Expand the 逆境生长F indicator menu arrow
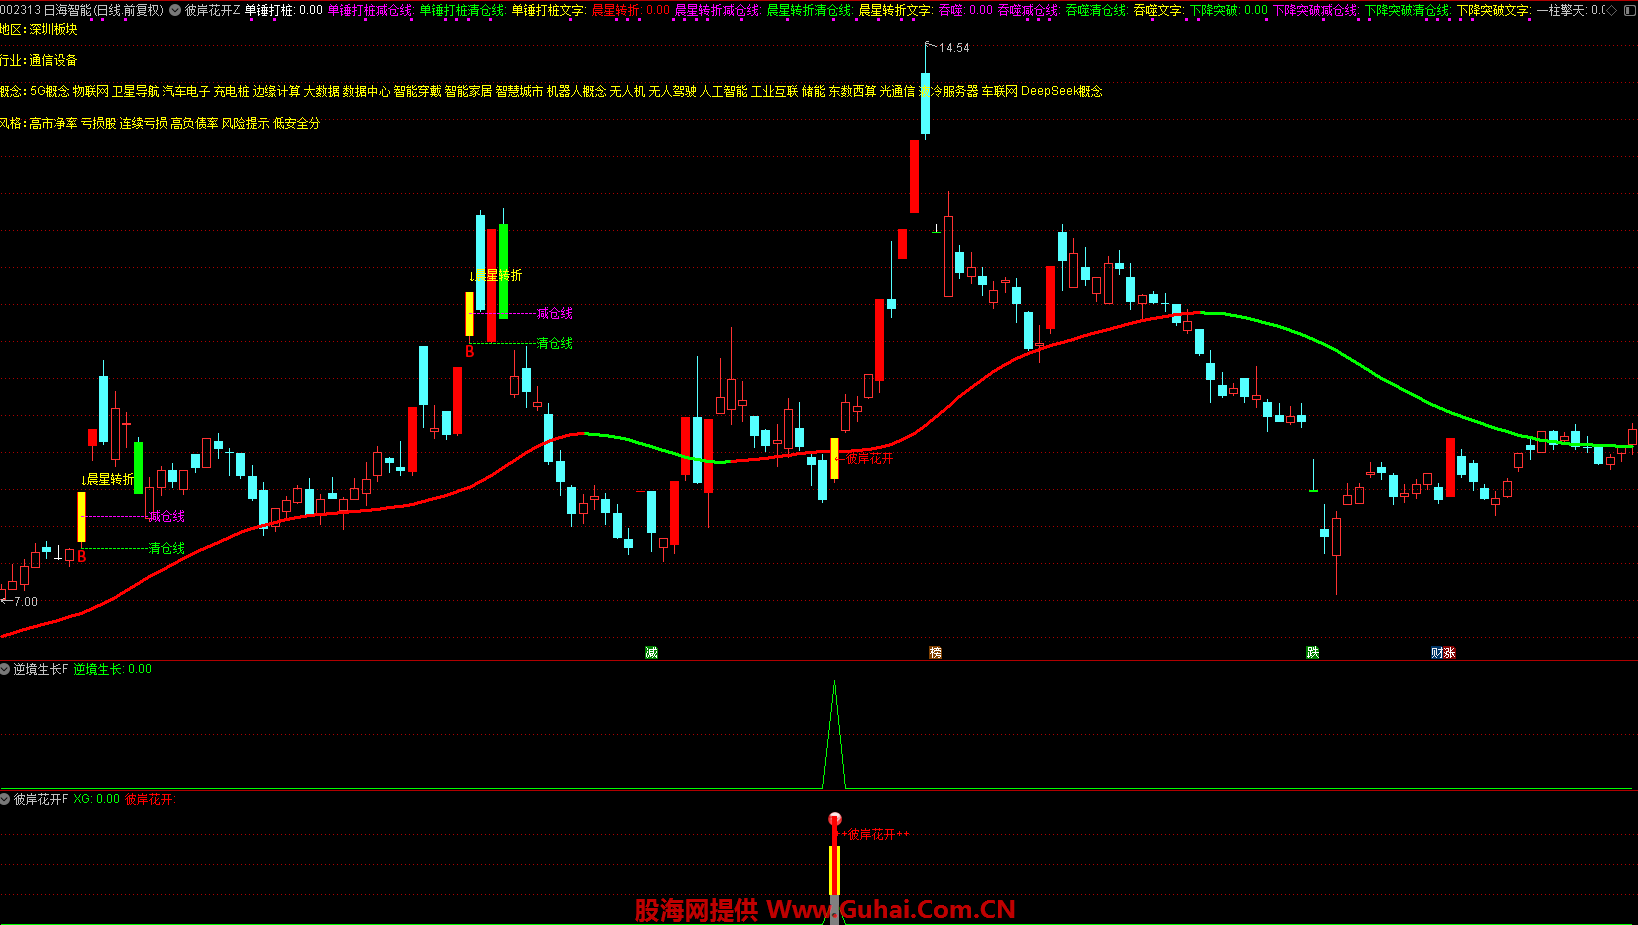 (x=6, y=669)
